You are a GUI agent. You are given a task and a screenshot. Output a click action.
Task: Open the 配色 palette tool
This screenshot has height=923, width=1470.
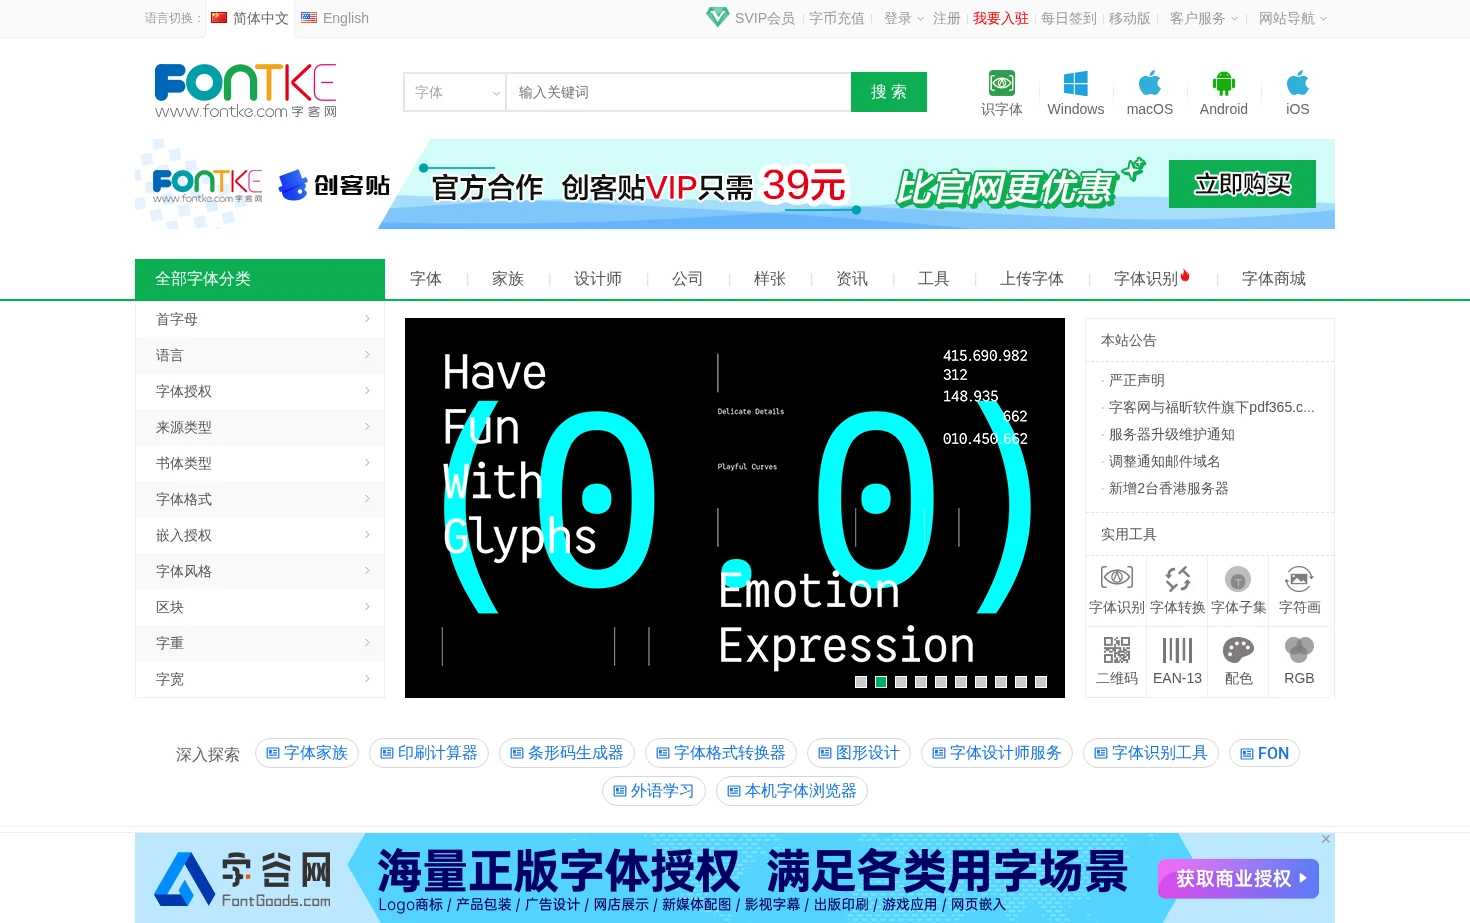pos(1239,661)
